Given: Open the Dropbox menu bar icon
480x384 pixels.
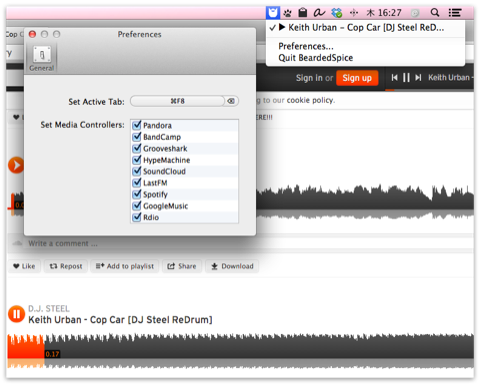Looking at the screenshot, I should click(337, 13).
